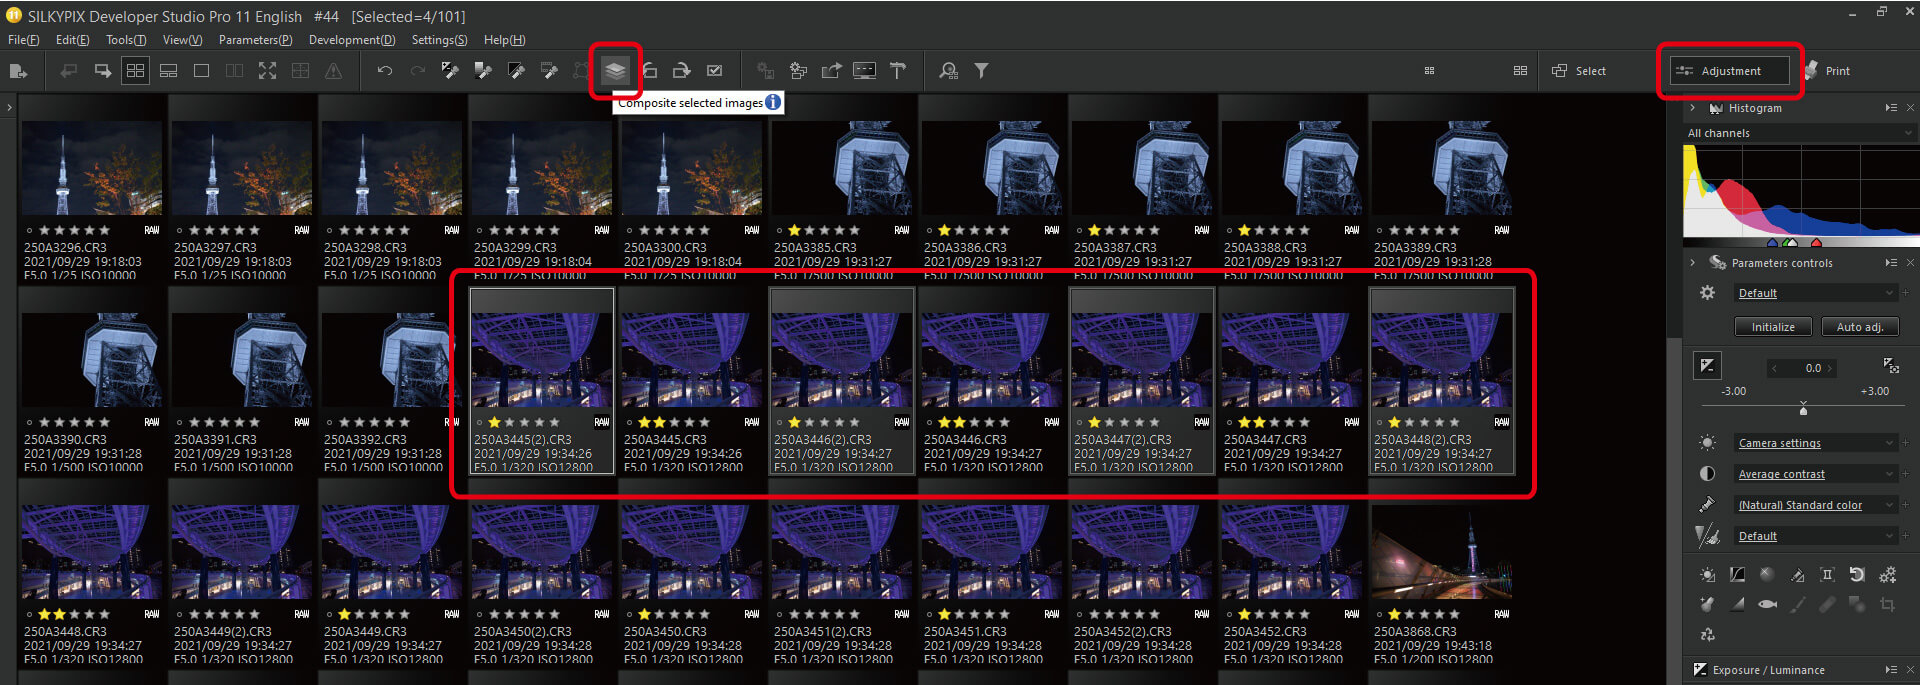Open the All channels histogram dropdown
Image resolution: width=1920 pixels, height=685 pixels.
point(1801,133)
